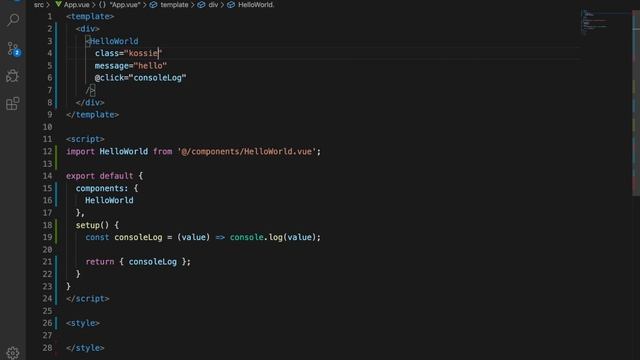Open the Manage gear settings menu
This screenshot has width=640, height=360.
(x=13, y=353)
